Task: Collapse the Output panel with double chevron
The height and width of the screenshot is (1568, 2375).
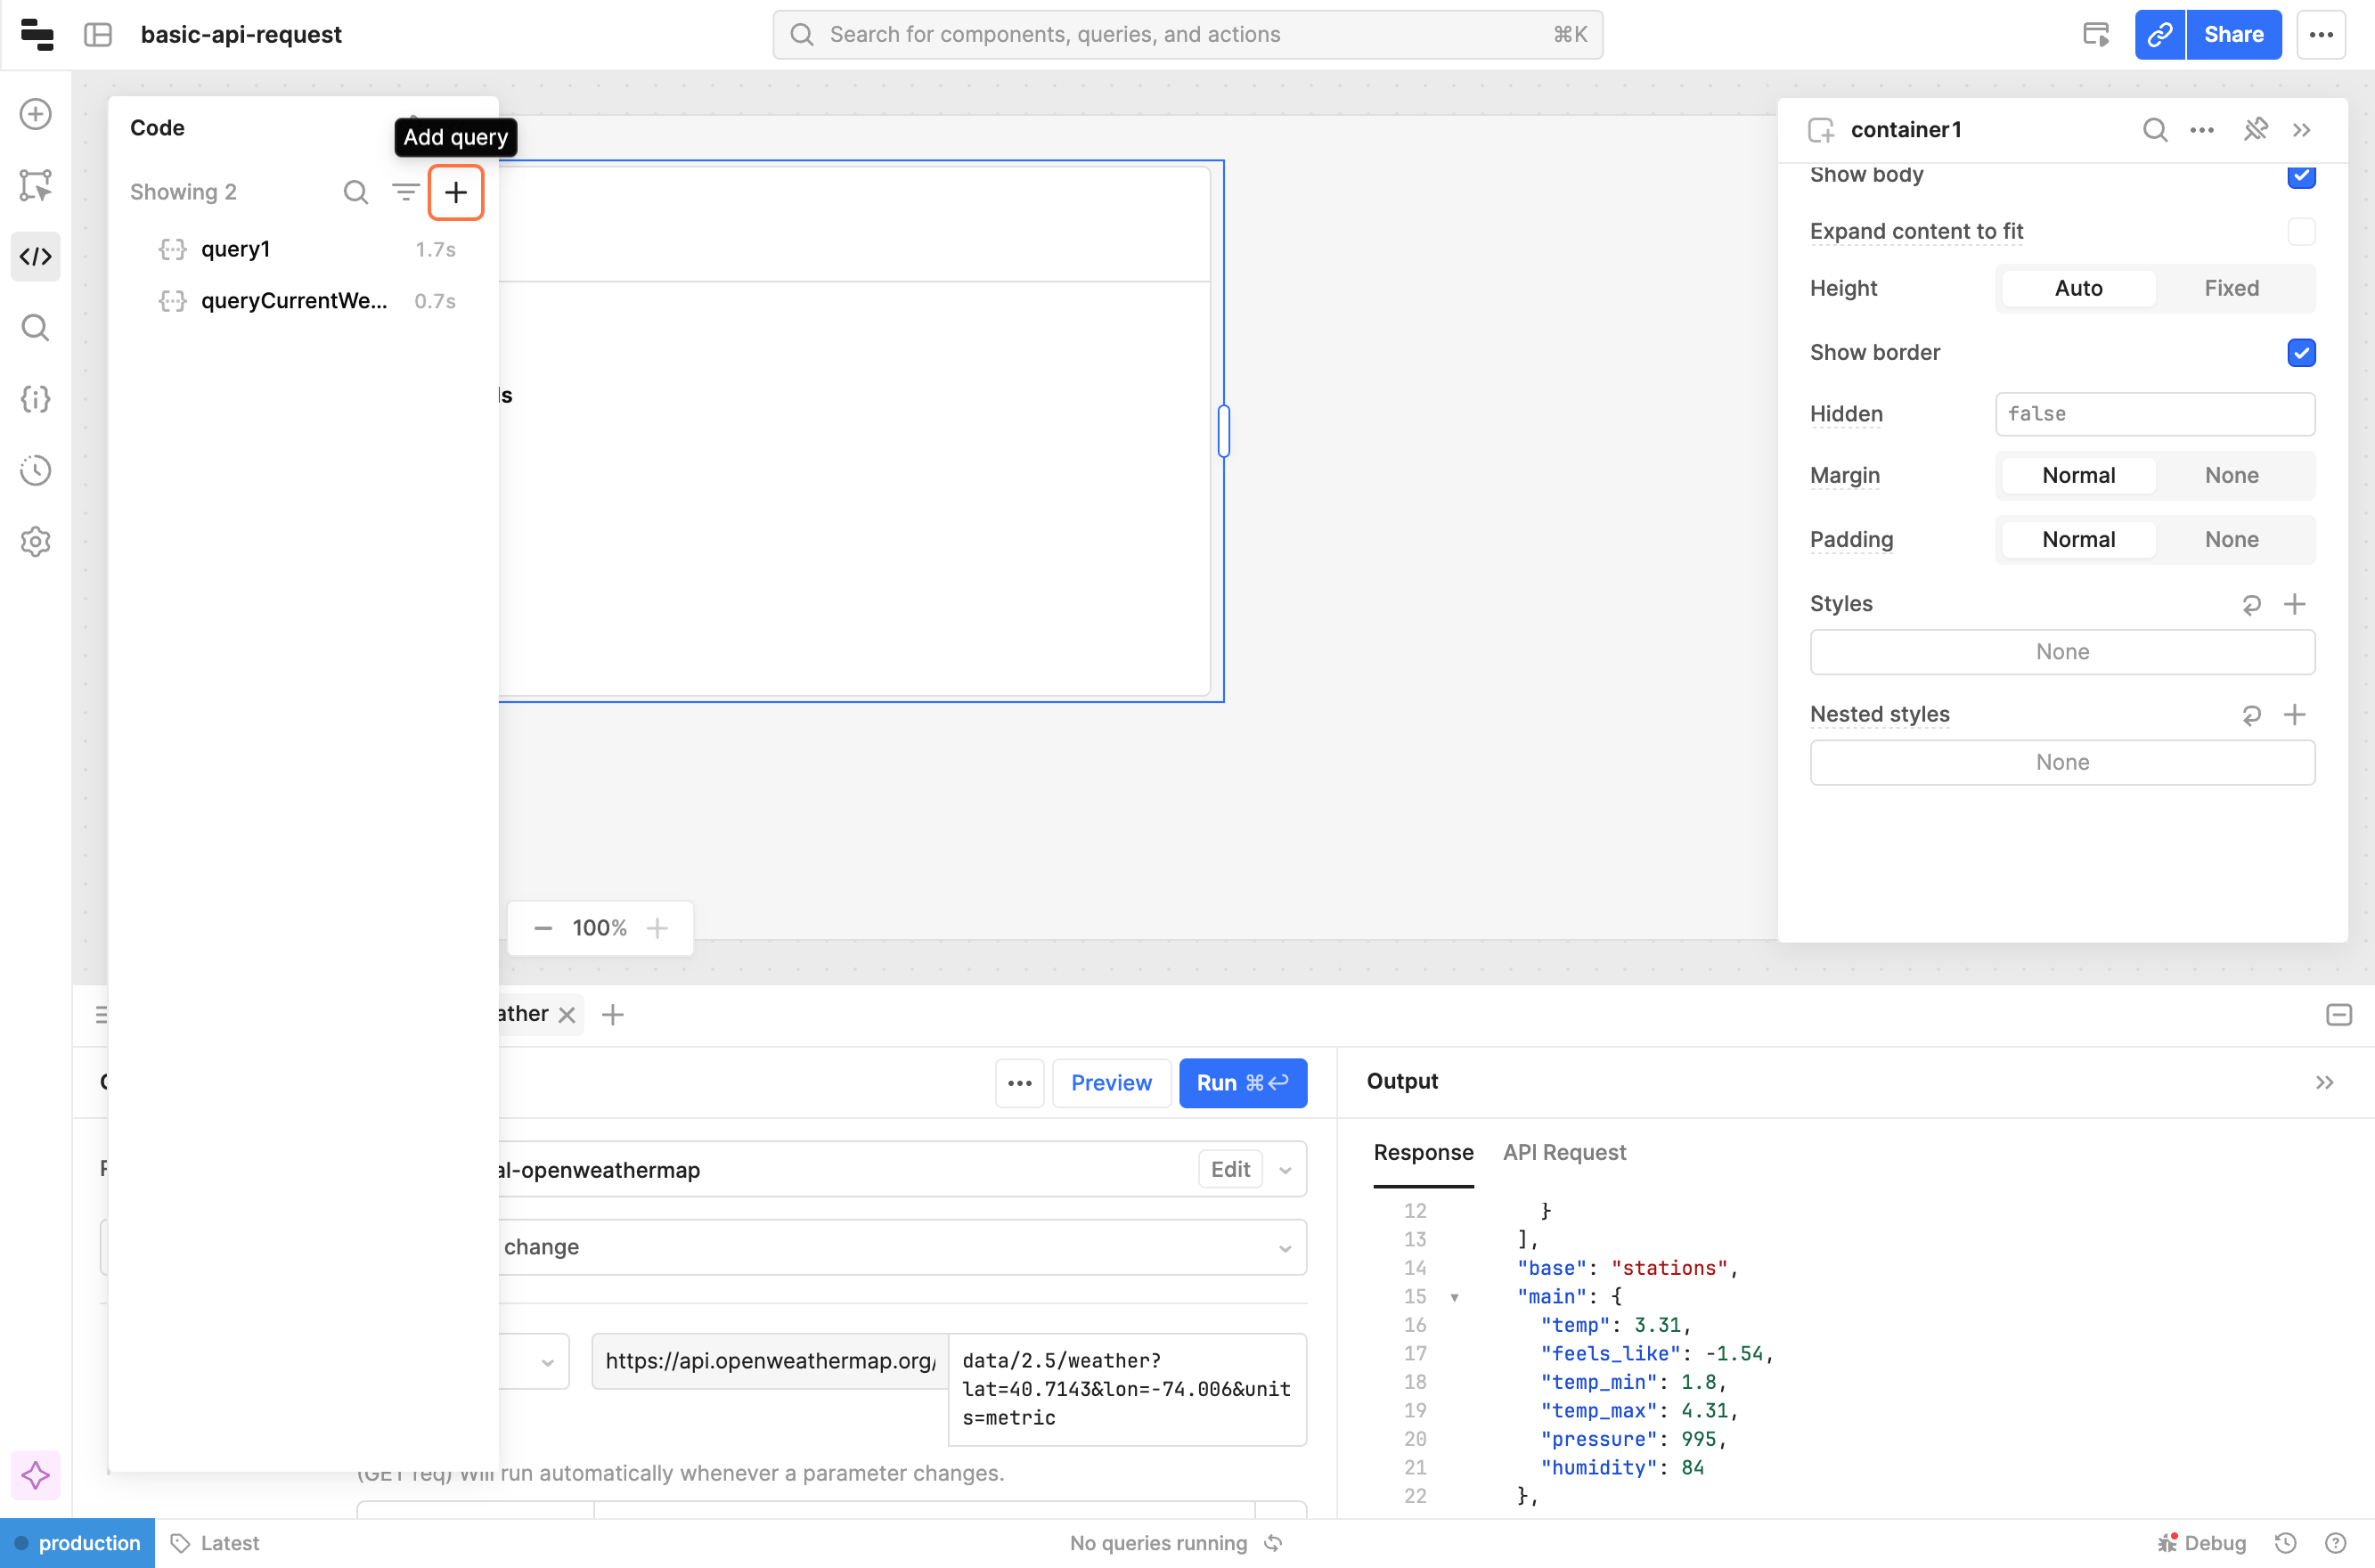Action: pos(2324,1082)
